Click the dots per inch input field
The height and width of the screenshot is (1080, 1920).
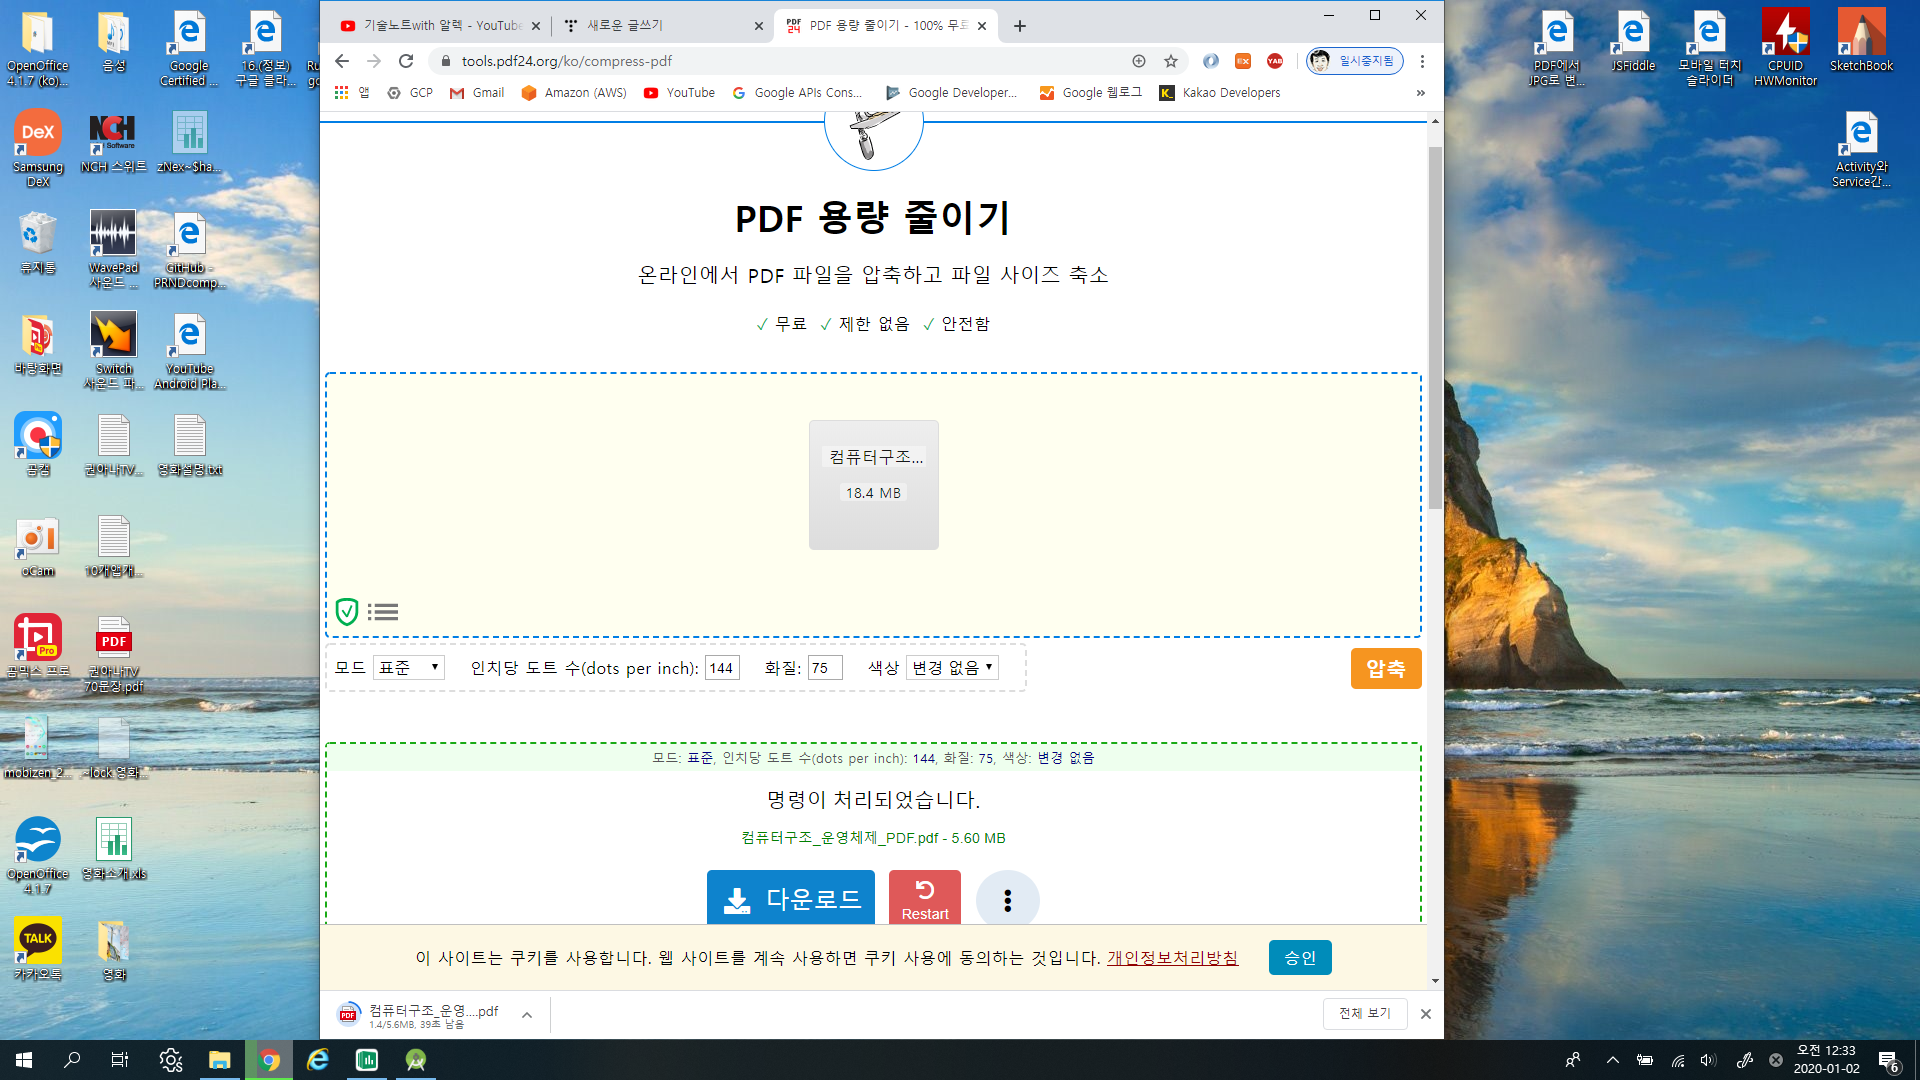(722, 668)
